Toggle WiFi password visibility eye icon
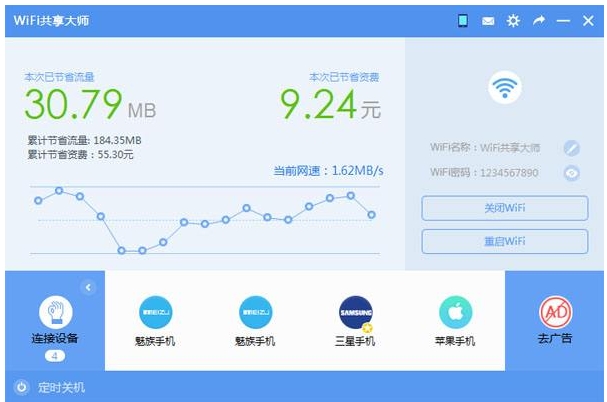The width and height of the screenshot is (607, 402). coord(571,173)
